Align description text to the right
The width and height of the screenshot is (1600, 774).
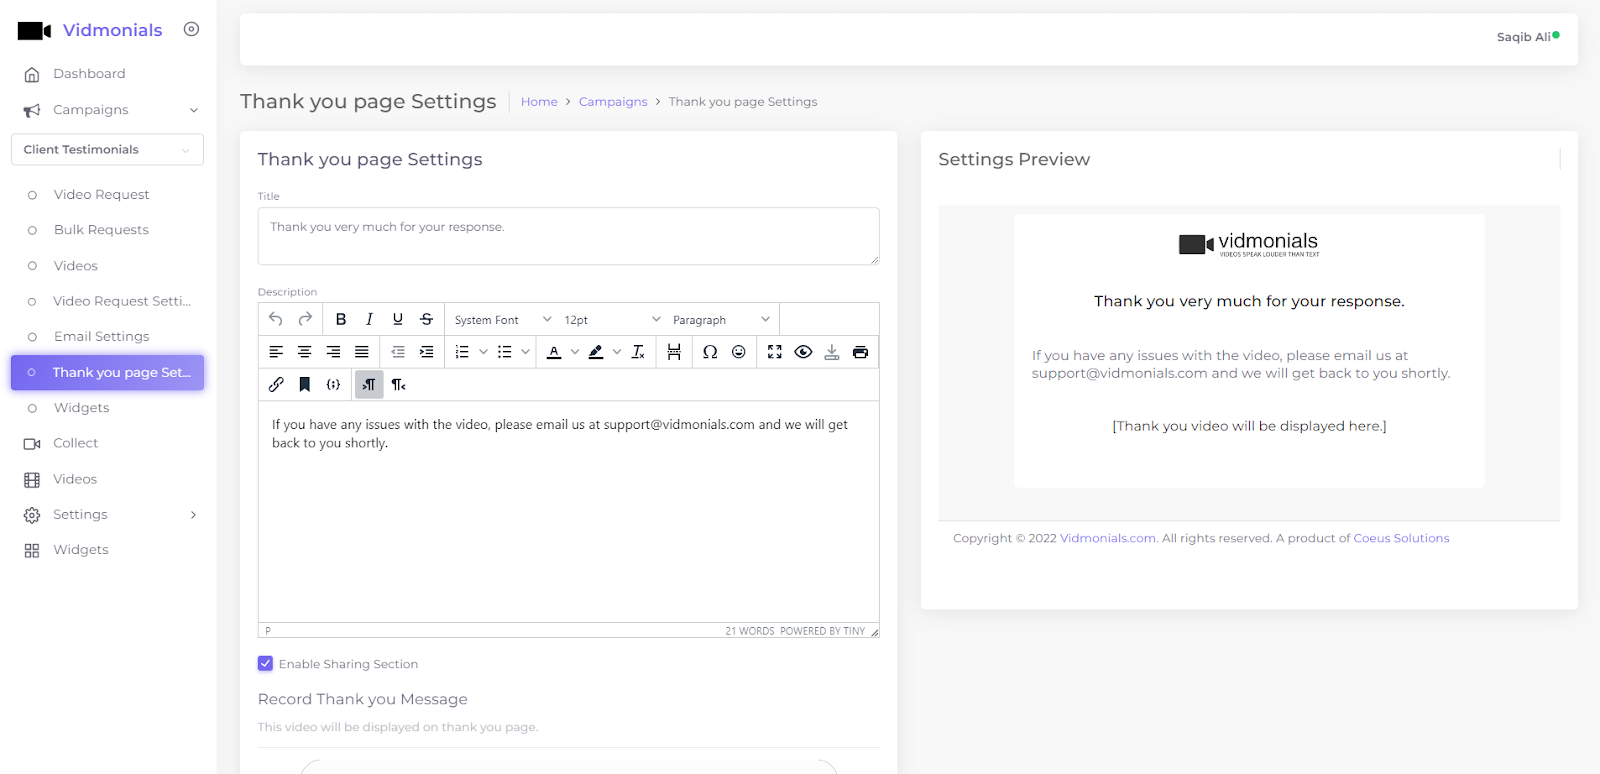tap(333, 352)
